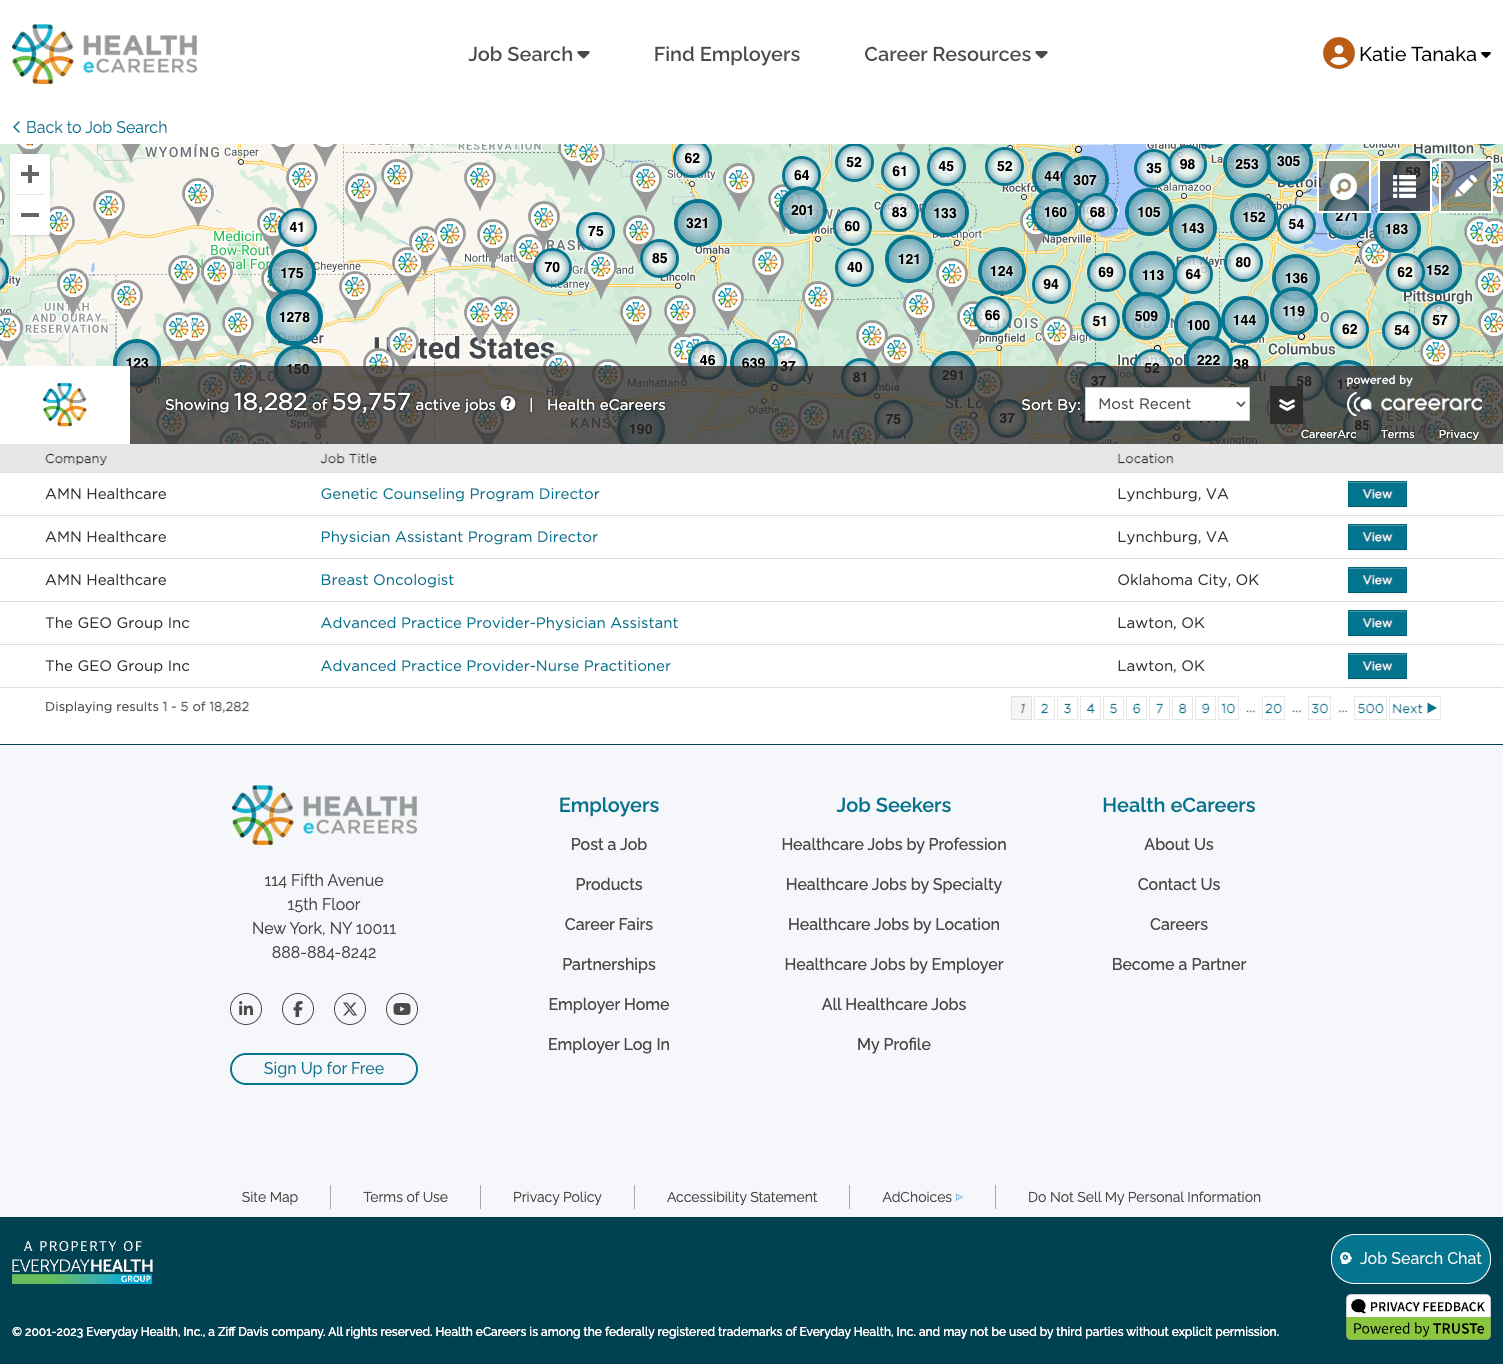Open the map search magnifier tool

(1344, 186)
